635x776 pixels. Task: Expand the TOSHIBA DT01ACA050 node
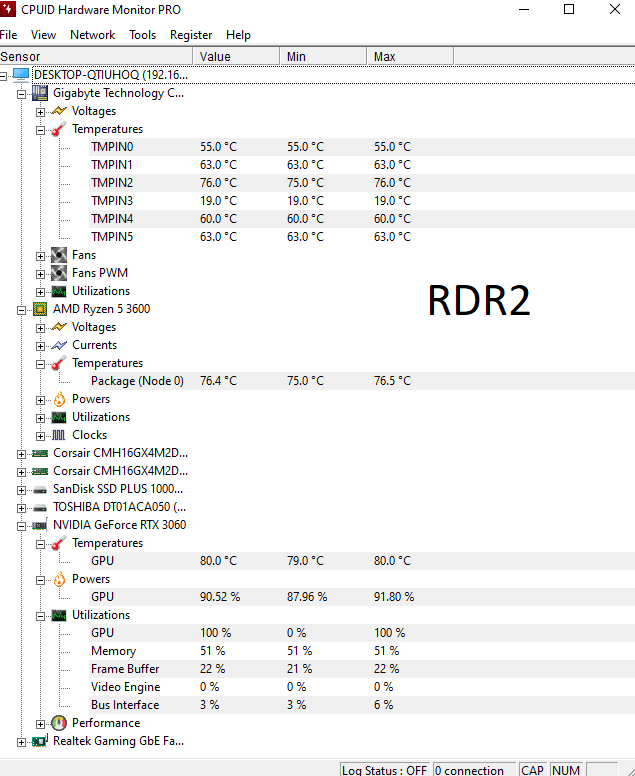21,508
